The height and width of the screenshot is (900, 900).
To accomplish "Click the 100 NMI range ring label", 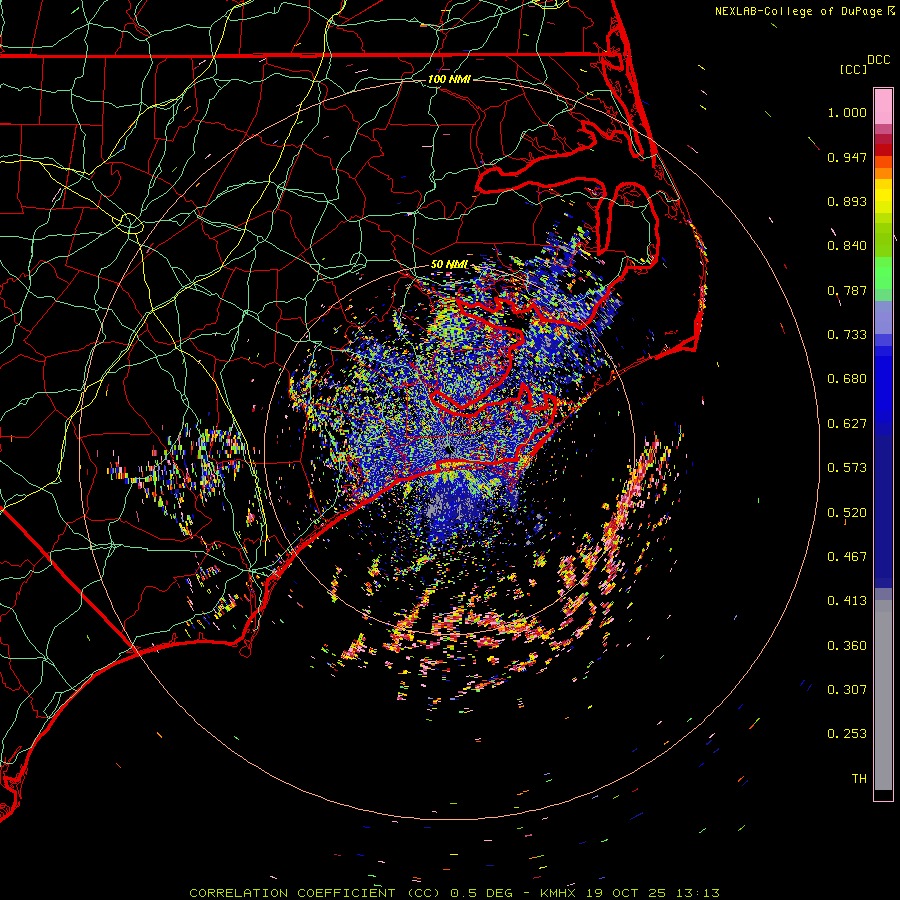I will (449, 79).
